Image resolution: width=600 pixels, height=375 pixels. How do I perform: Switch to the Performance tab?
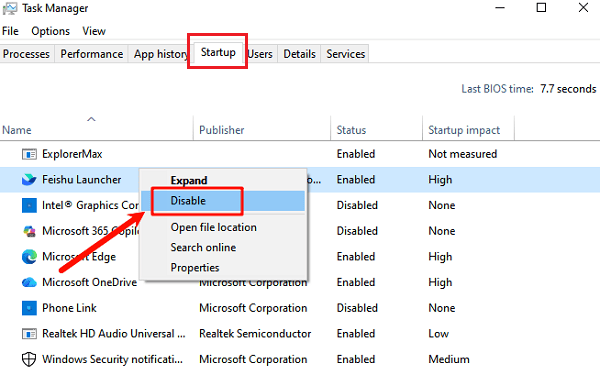[92, 54]
